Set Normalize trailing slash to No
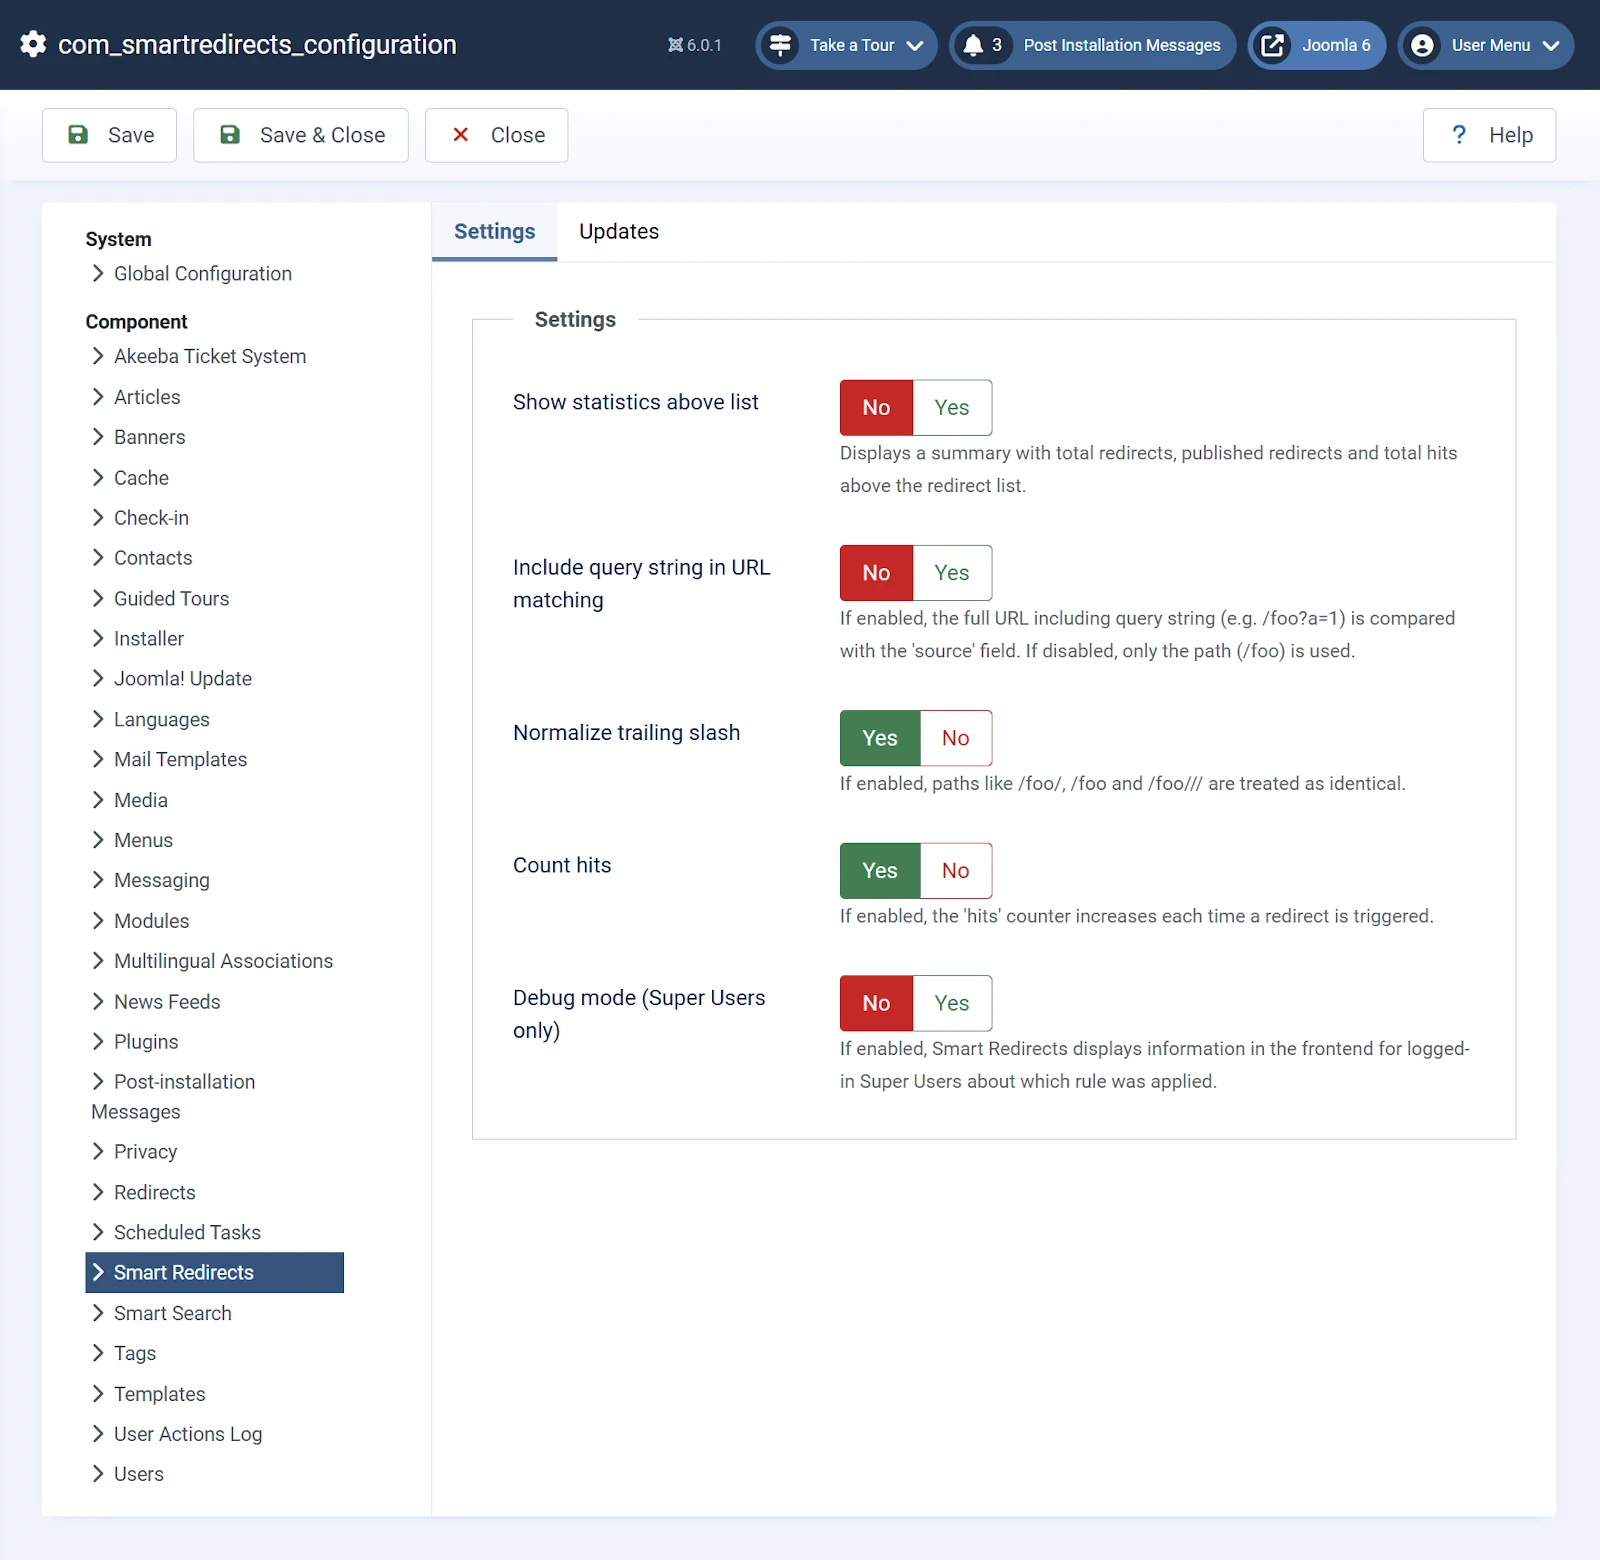The image size is (1600, 1560). coord(955,738)
